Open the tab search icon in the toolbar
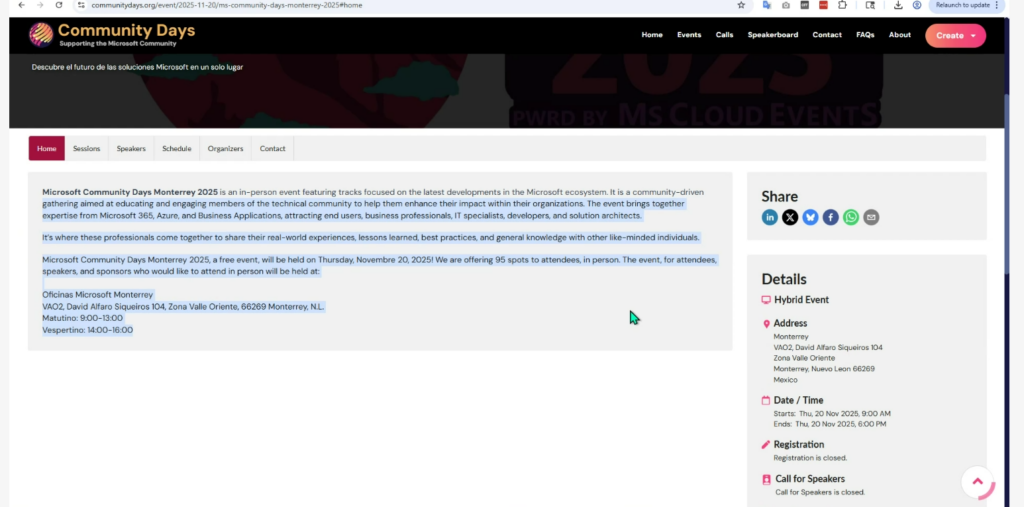Screen dimensions: 1024x507 coord(870,5)
